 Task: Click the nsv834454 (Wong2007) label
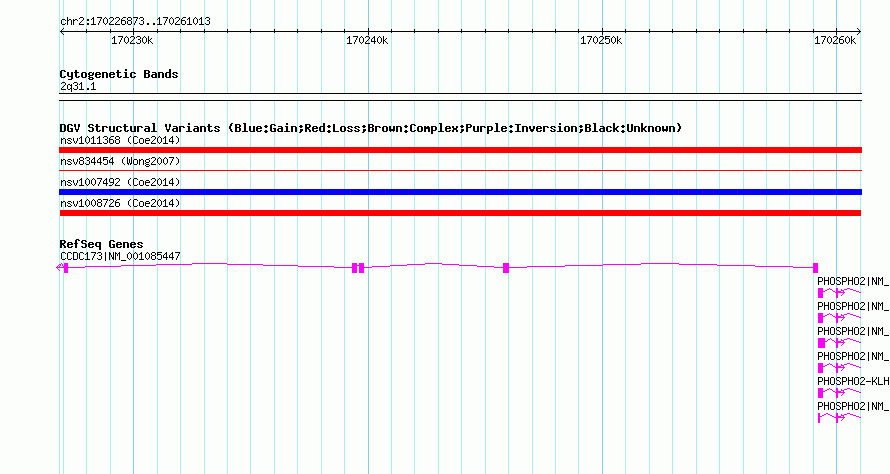coord(120,161)
